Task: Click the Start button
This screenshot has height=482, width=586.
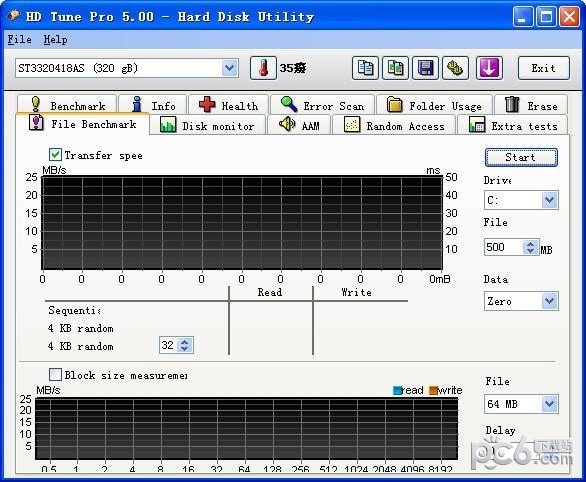Action: (x=521, y=157)
